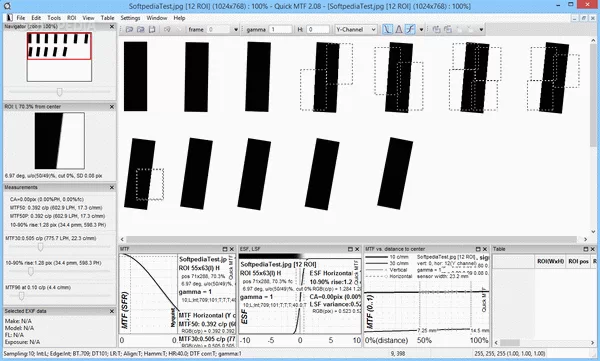Select the dotted ROI on second-row first bar
Viewport: 600px width, 361px height.
pyautogui.click(x=150, y=184)
